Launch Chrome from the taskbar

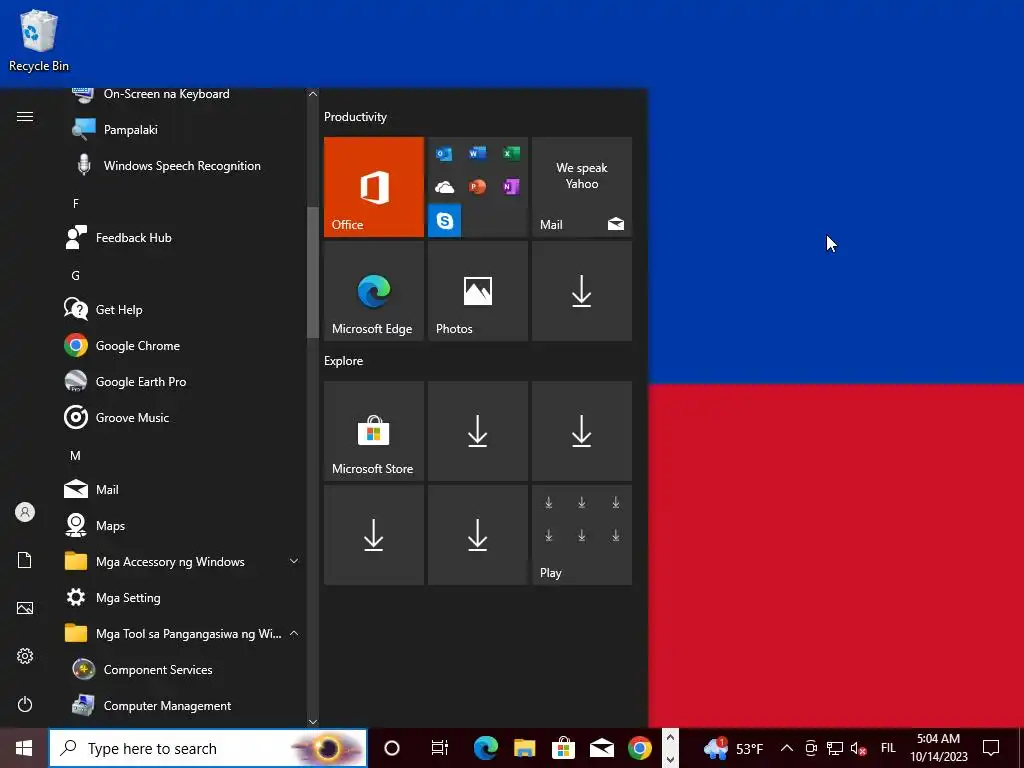pos(640,748)
